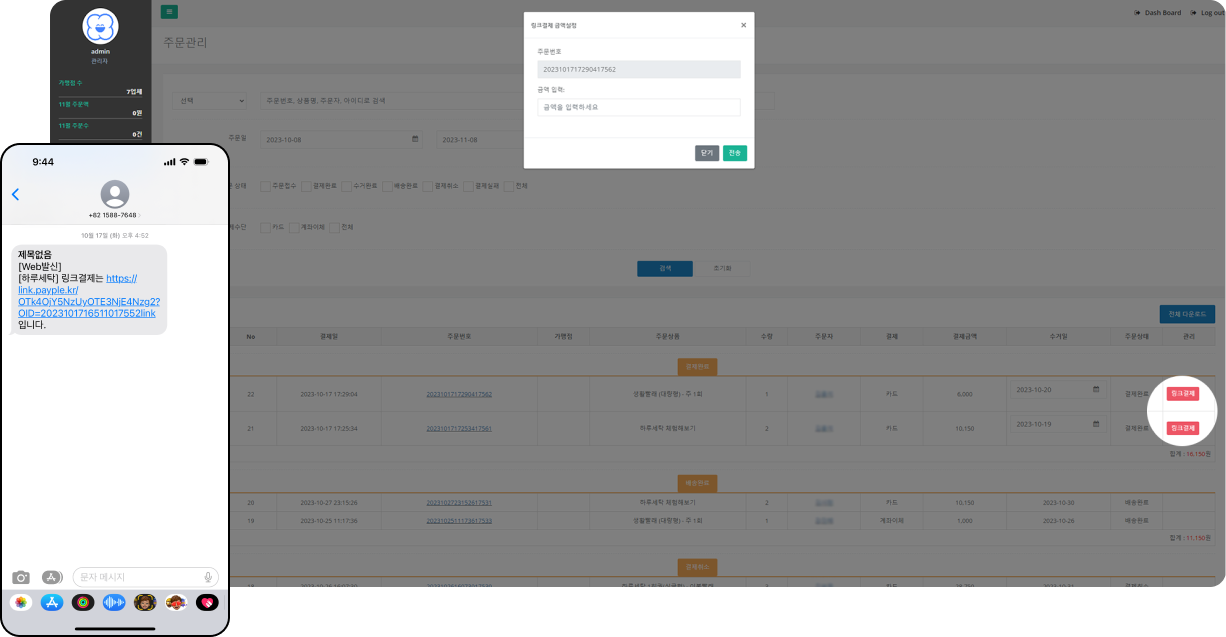Viewport: 1226px width, 637px height.
Task: Go to Dash Board in top bar
Action: coord(1157,13)
